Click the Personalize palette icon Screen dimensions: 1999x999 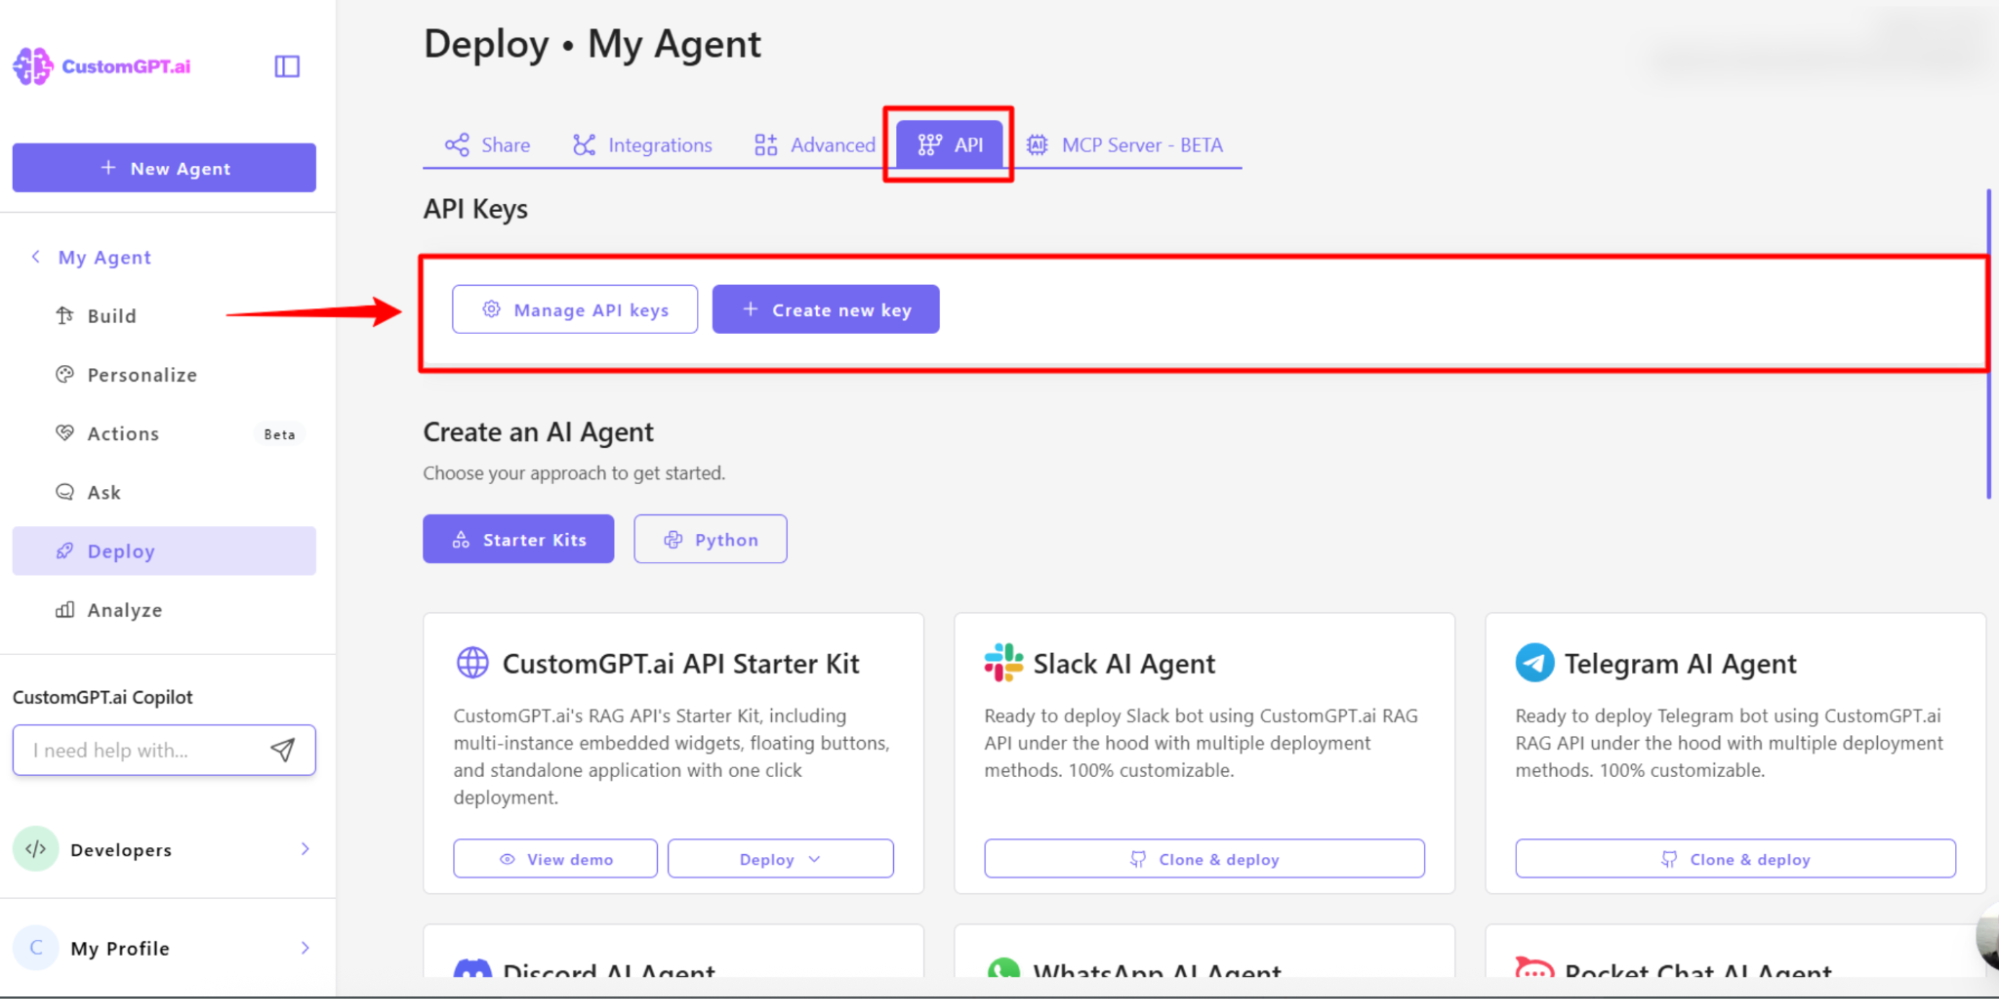click(65, 374)
